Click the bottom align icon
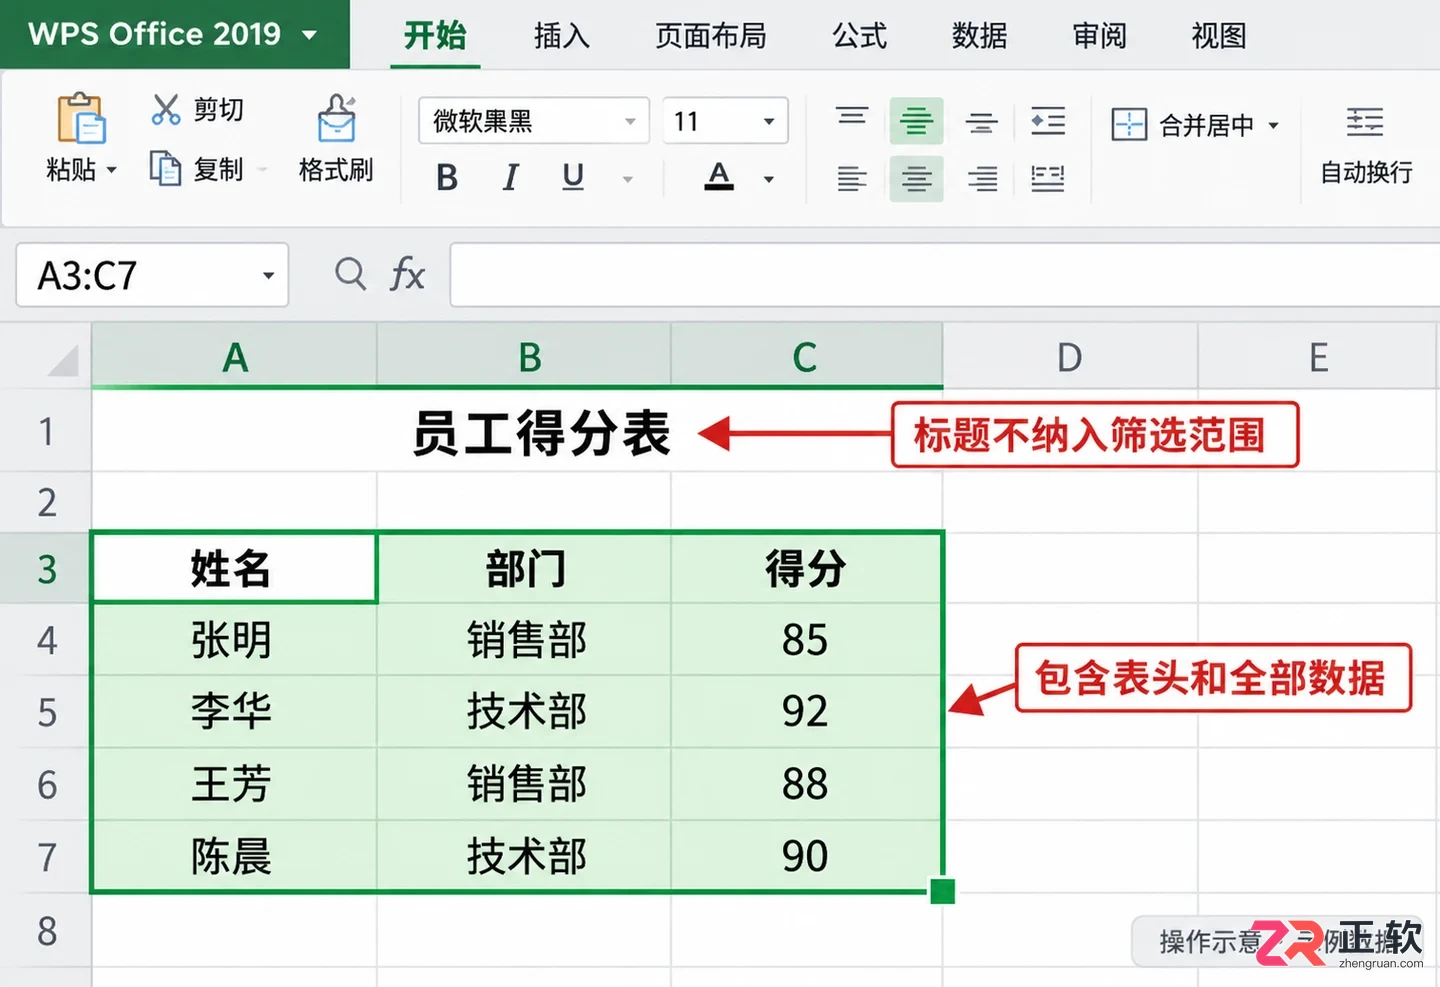This screenshot has height=987, width=1440. tap(981, 123)
